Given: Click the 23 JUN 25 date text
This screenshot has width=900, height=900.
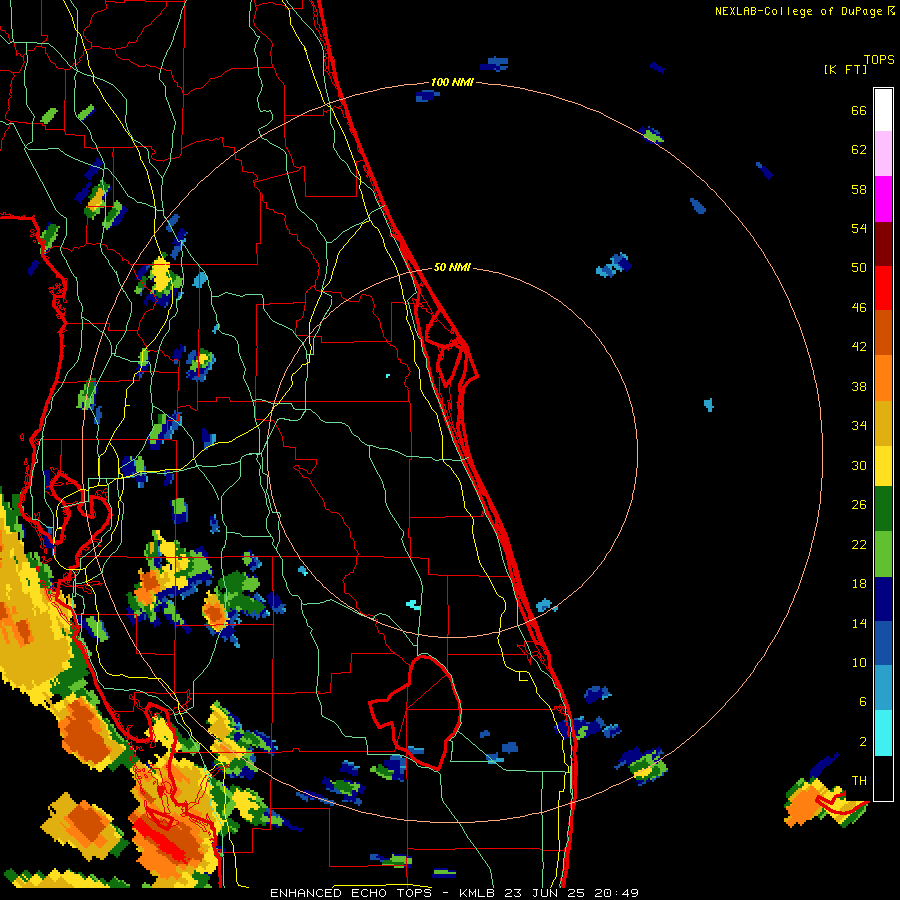Looking at the screenshot, I should click(545, 893).
